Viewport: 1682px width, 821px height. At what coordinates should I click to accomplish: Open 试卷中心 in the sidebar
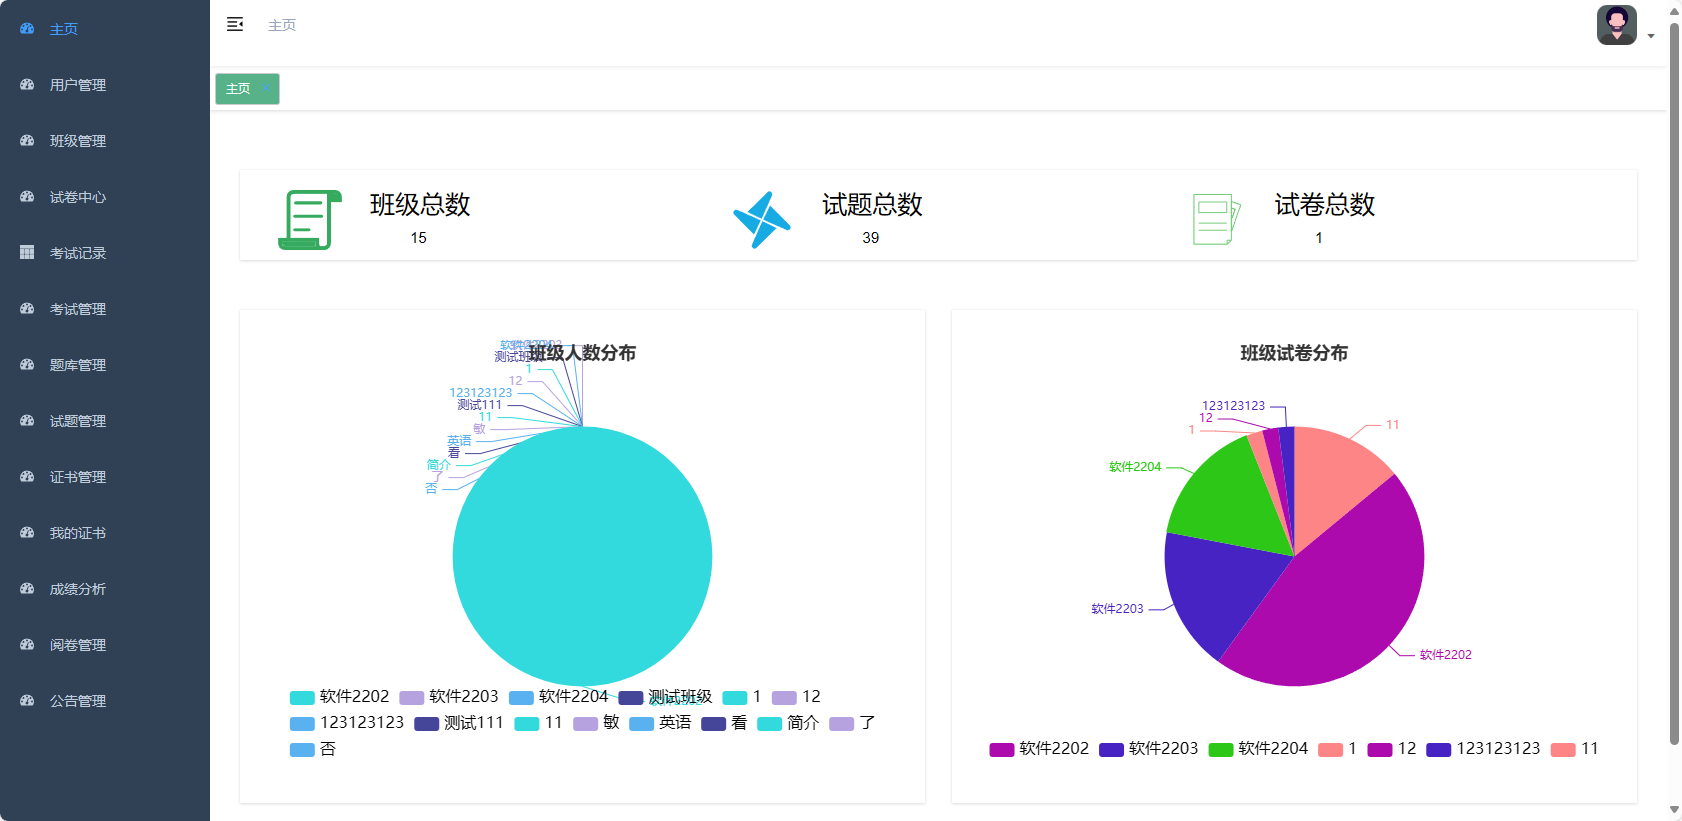78,197
